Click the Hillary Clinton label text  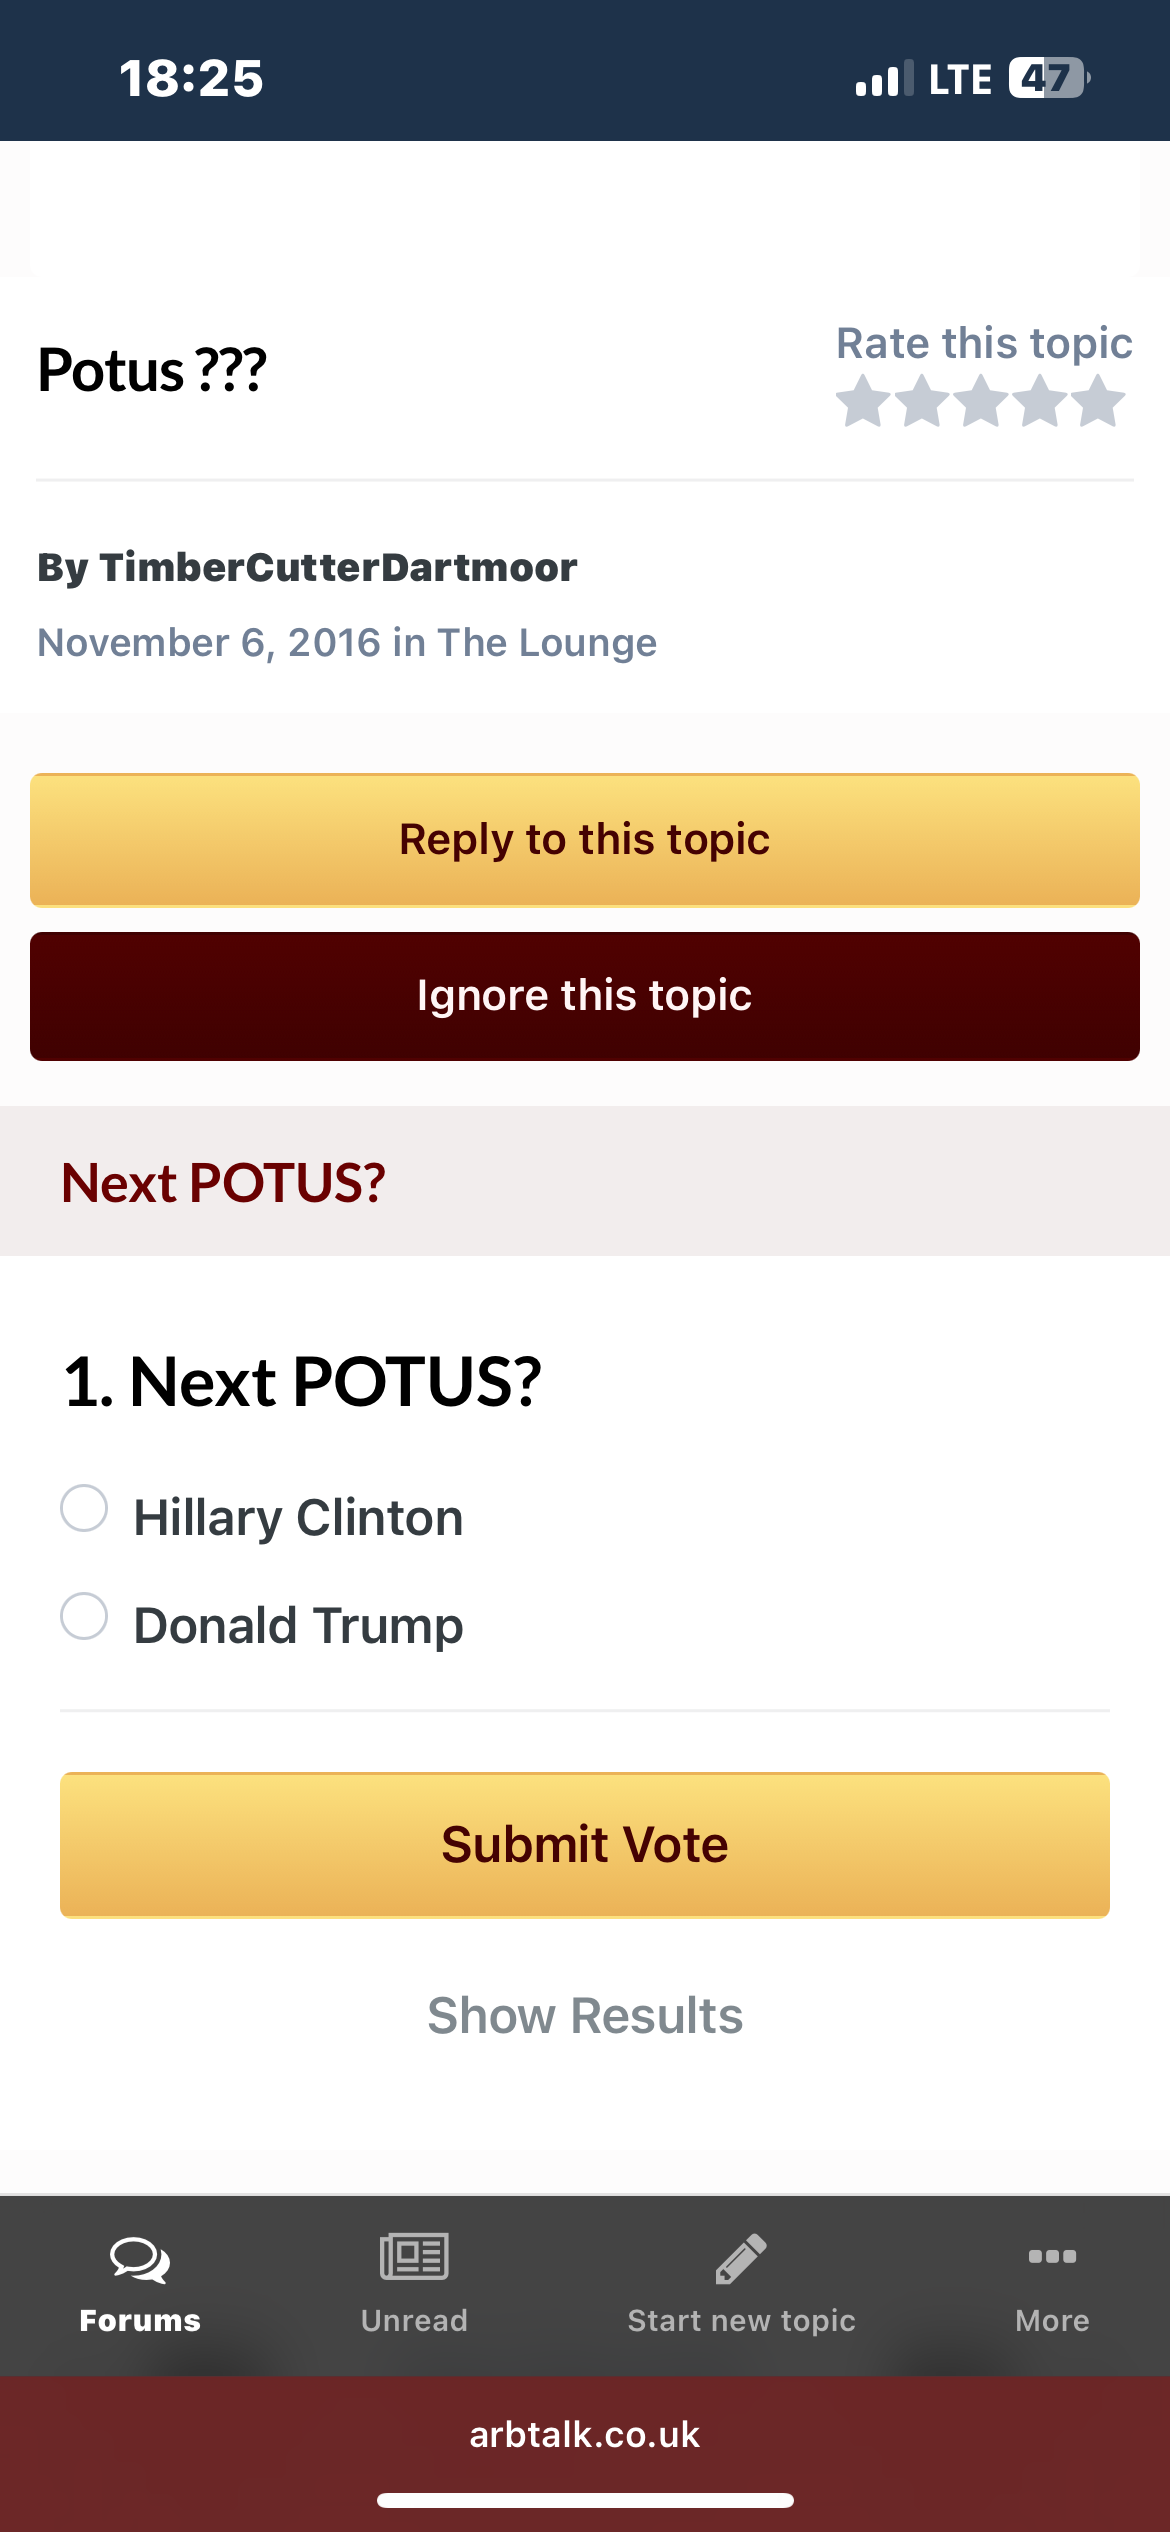tap(298, 1518)
